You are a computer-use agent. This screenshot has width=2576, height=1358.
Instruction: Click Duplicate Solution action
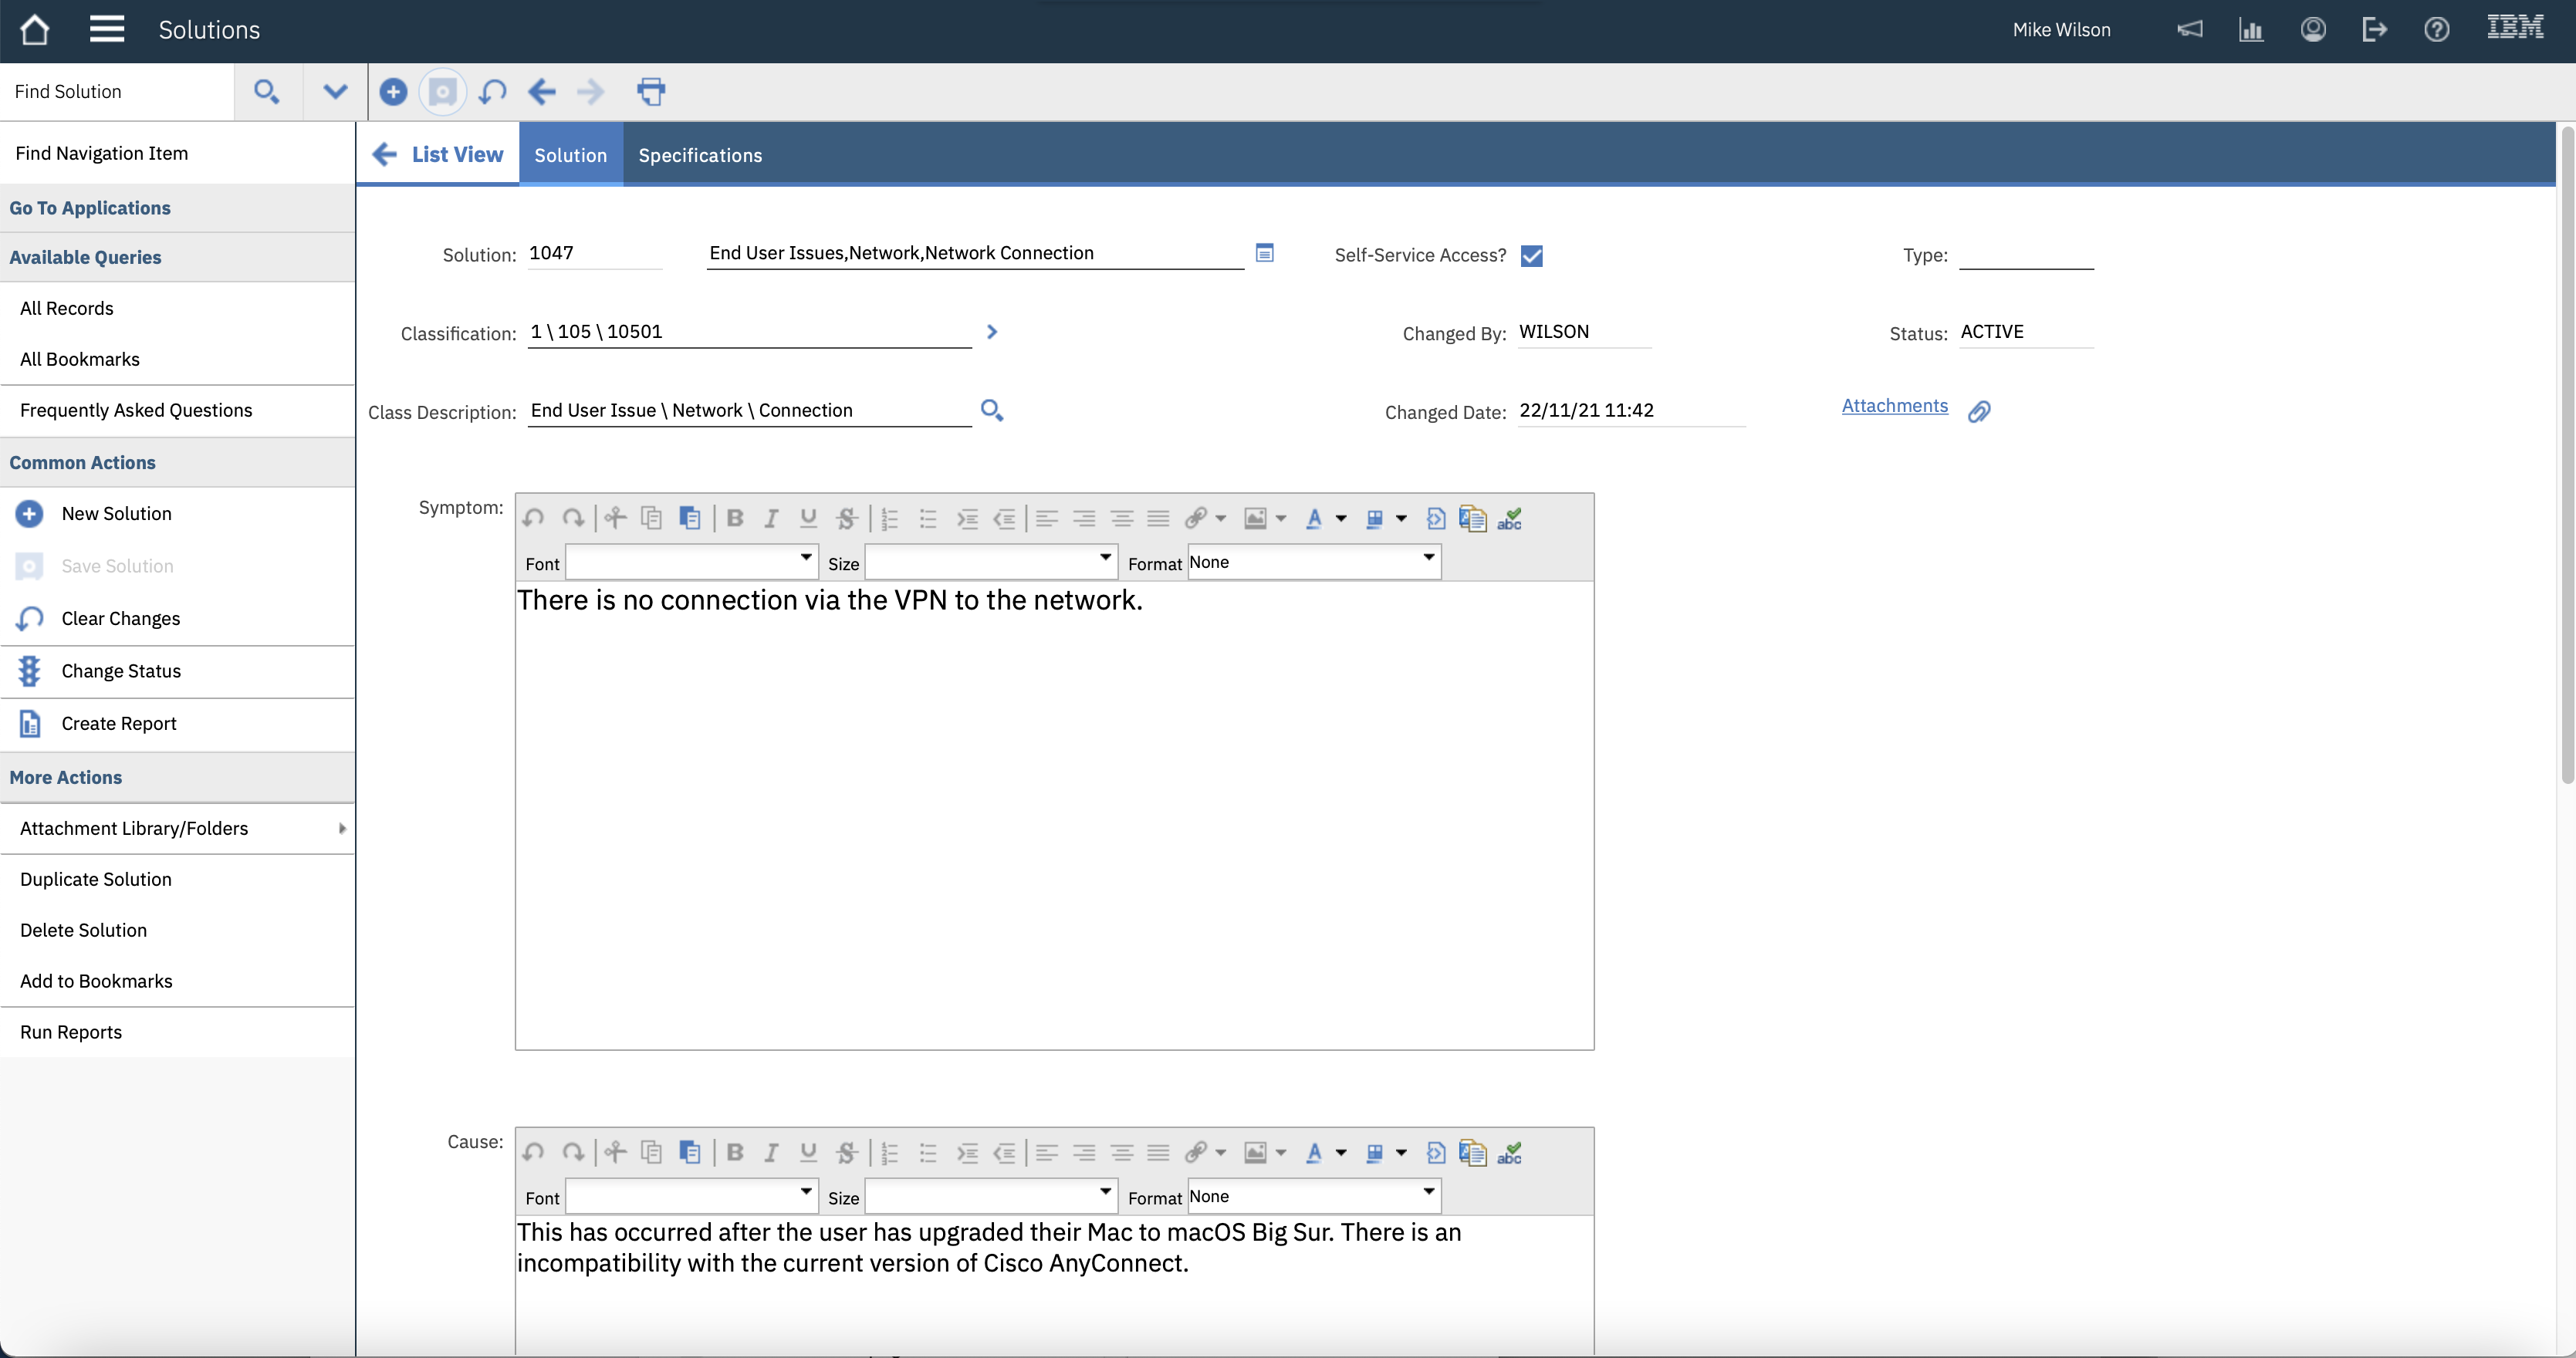(x=96, y=880)
